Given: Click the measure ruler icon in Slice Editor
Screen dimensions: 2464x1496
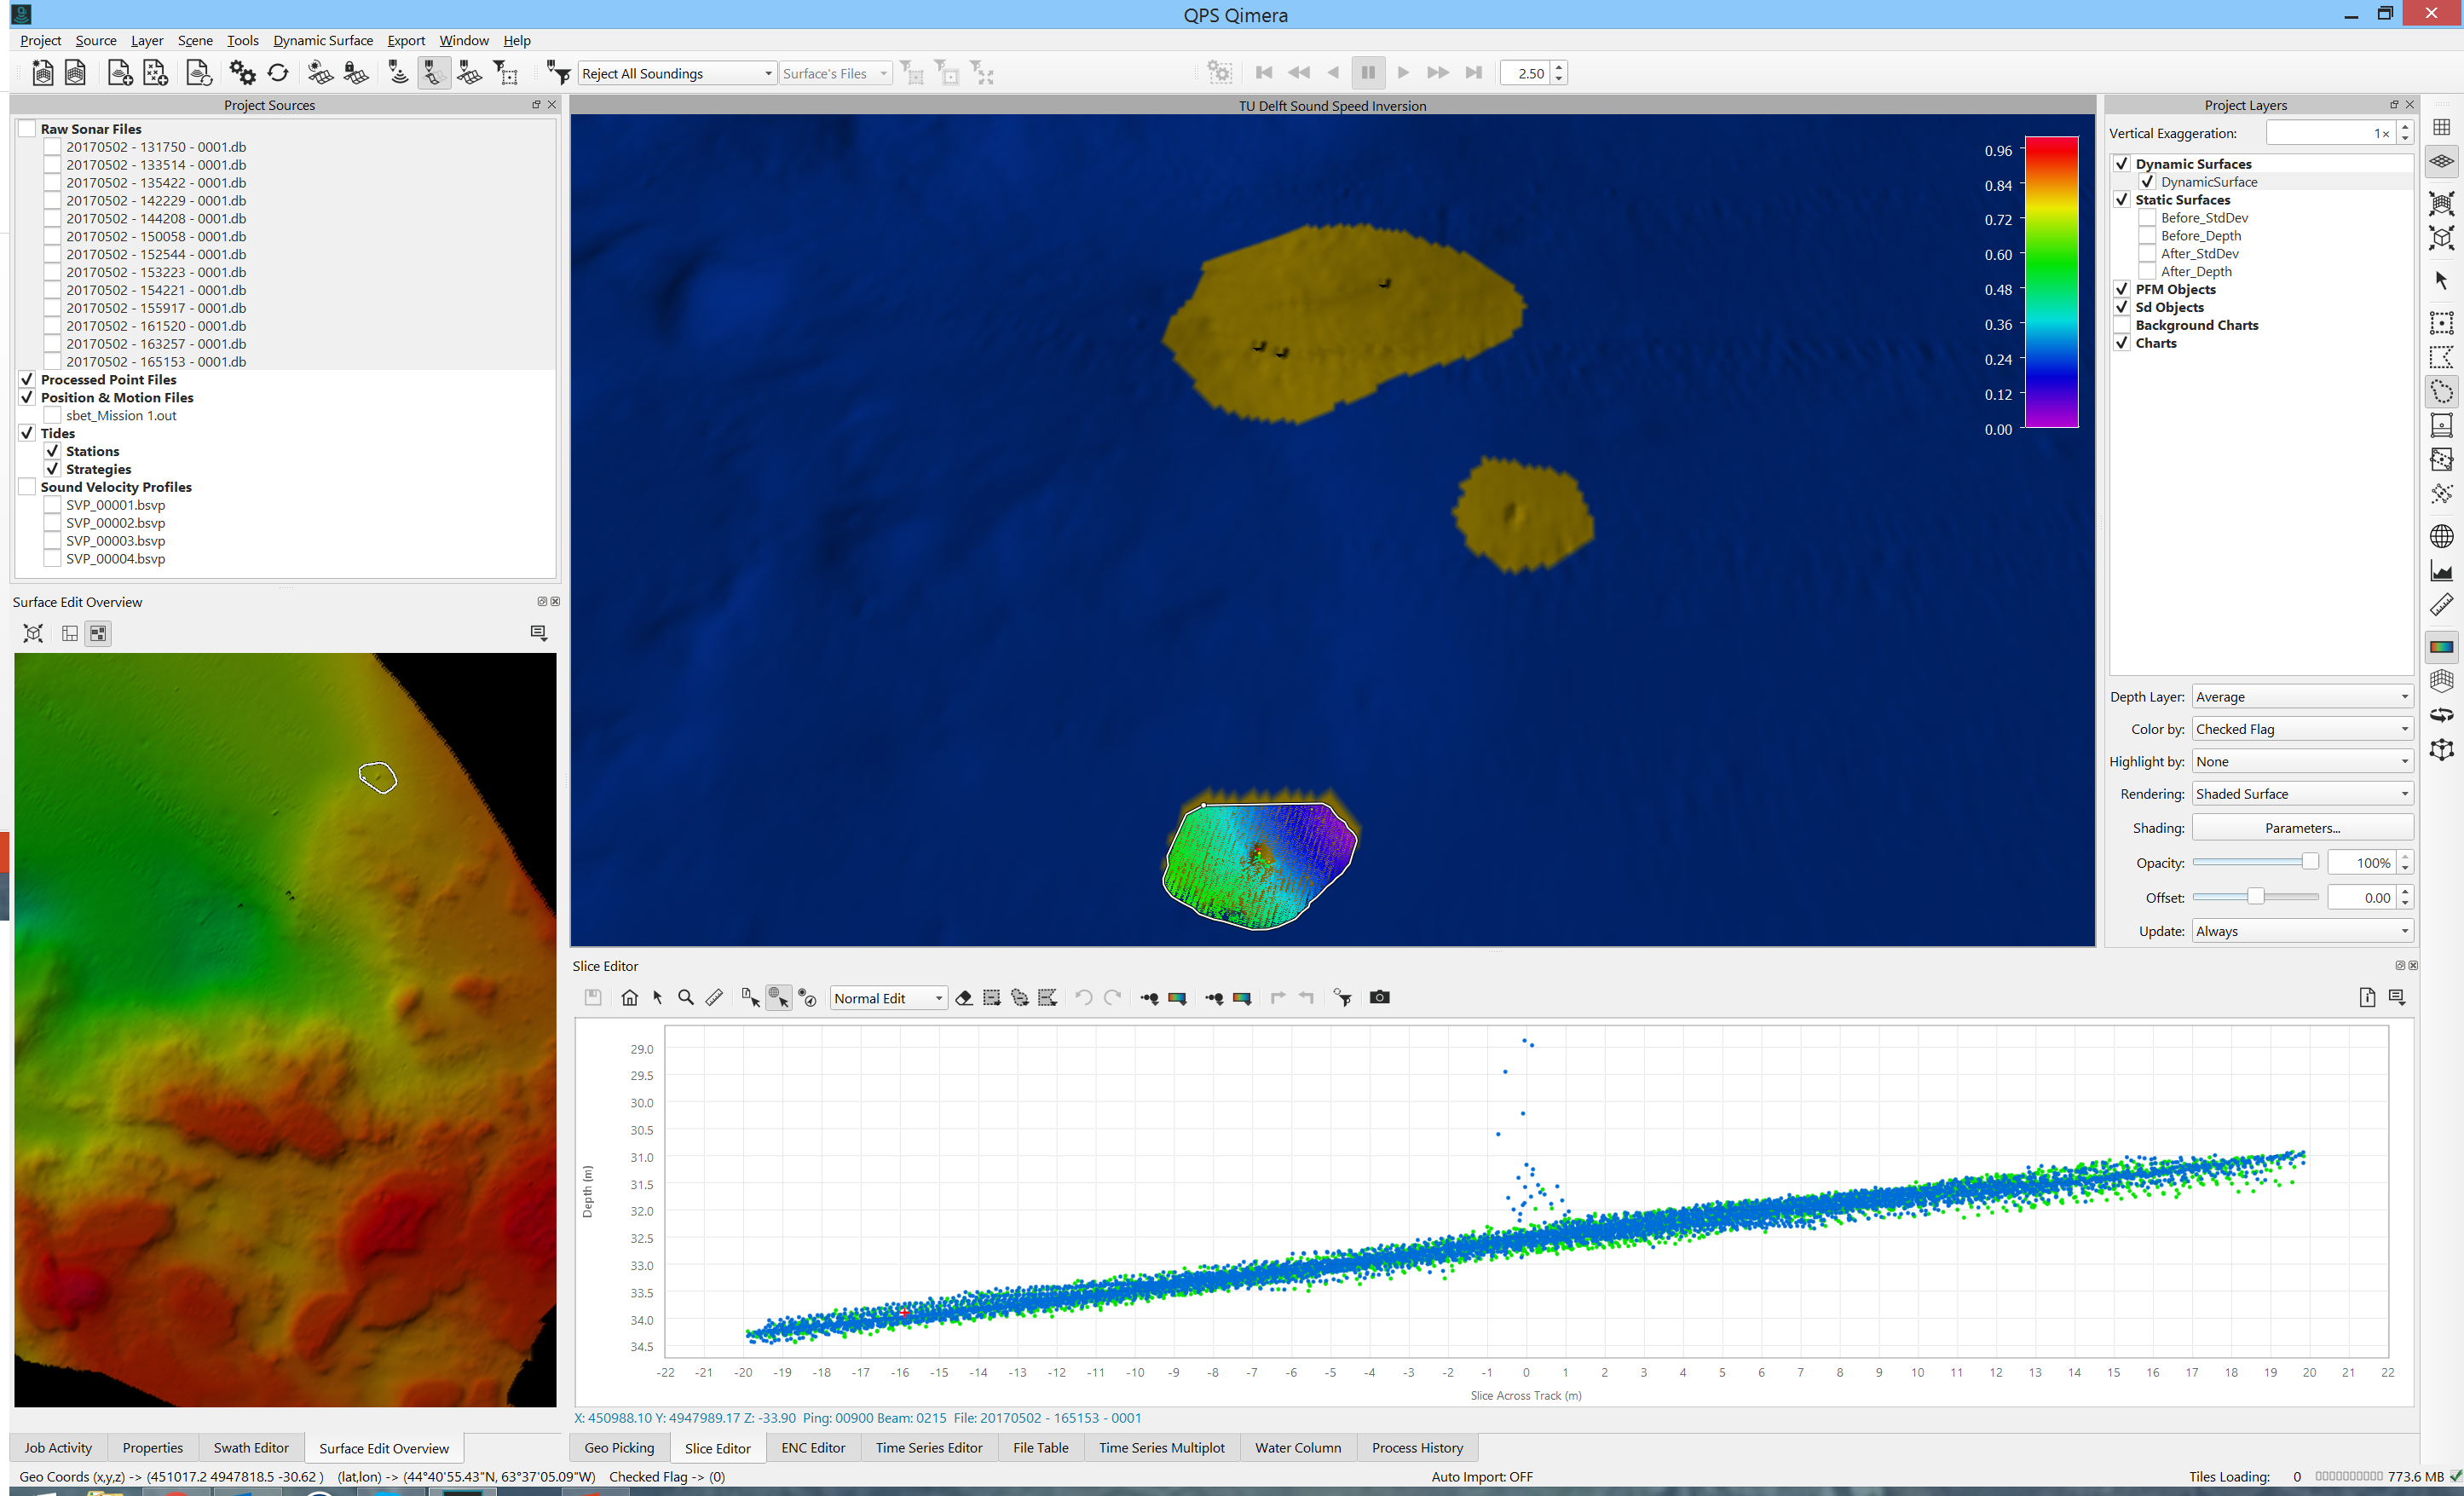Looking at the screenshot, I should click(714, 997).
